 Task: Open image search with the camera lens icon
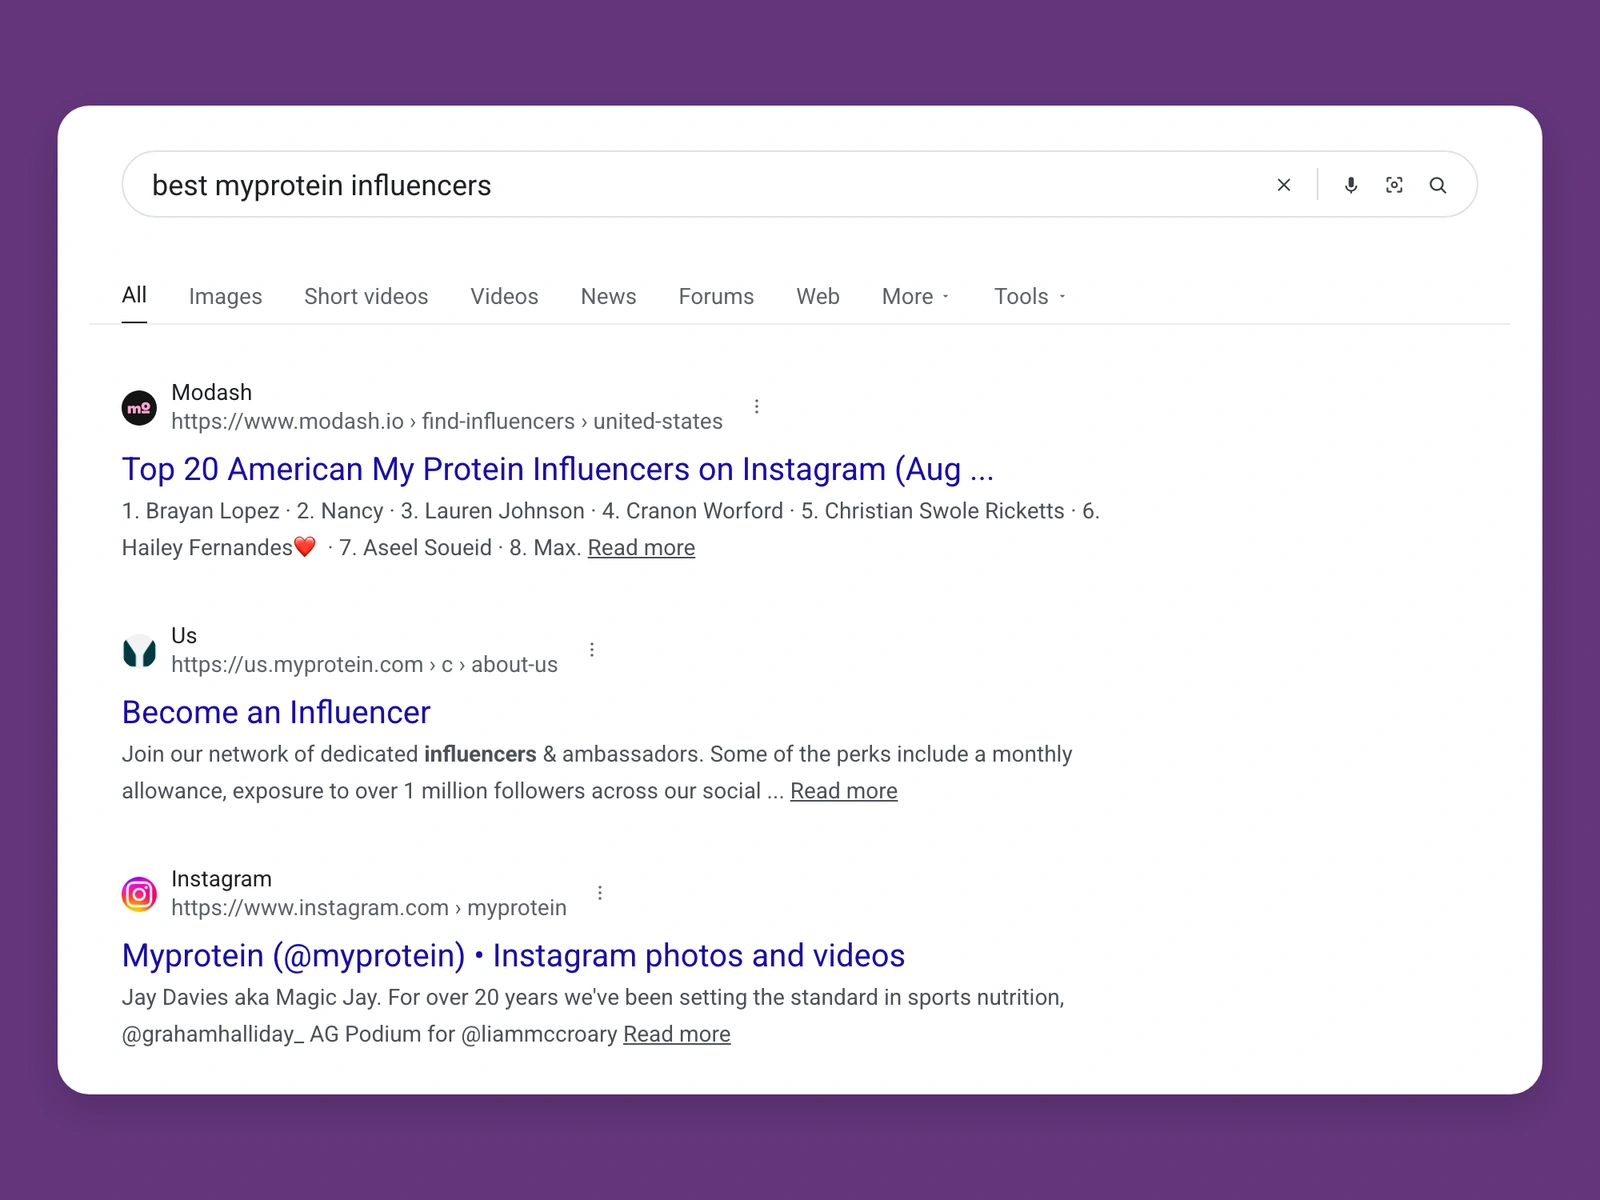(1394, 185)
